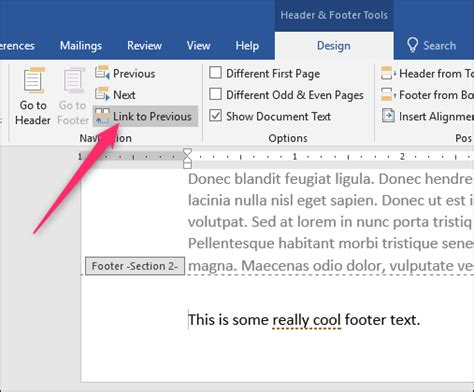Click the Footer -Section 2- label
The width and height of the screenshot is (474, 392).
[135, 266]
